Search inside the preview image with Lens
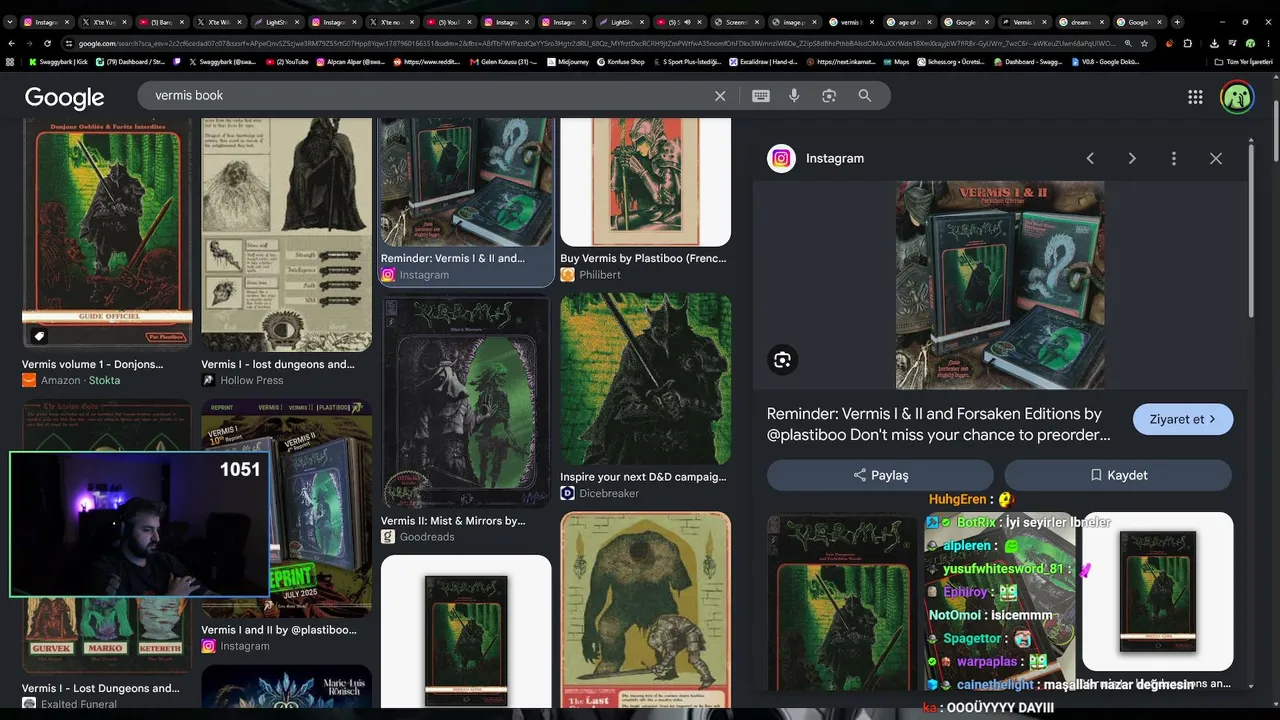This screenshot has width=1280, height=720. (783, 360)
